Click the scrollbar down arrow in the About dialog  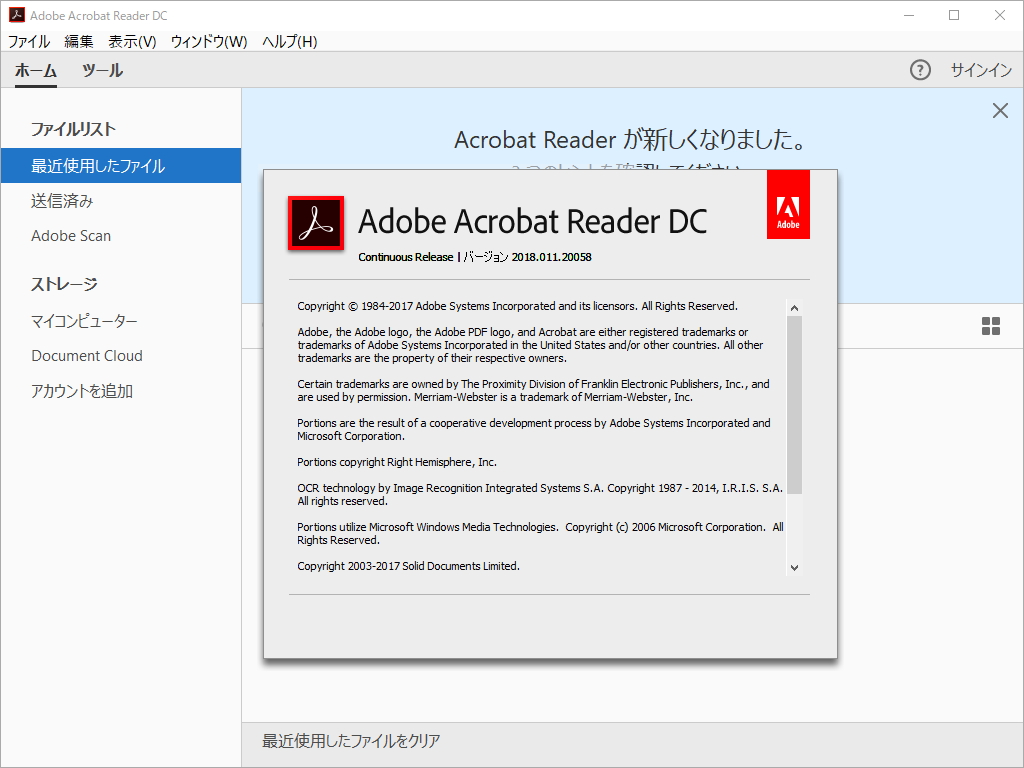pos(795,567)
